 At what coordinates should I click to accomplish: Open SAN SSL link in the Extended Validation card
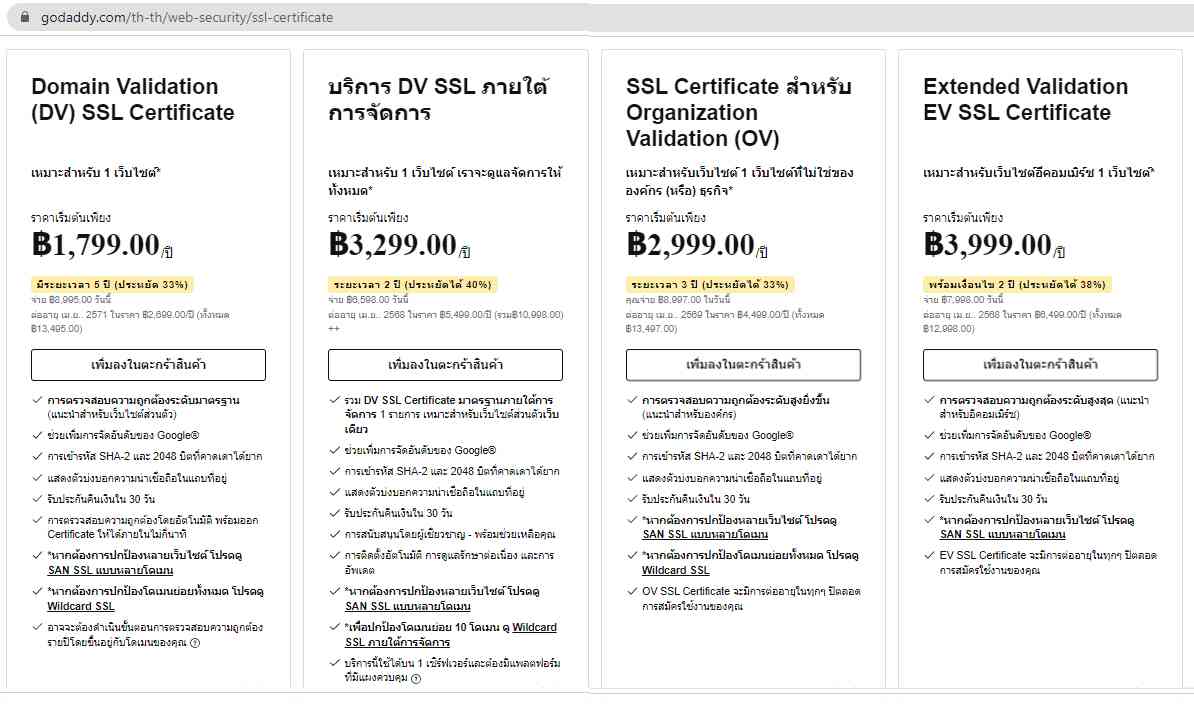[1003, 535]
